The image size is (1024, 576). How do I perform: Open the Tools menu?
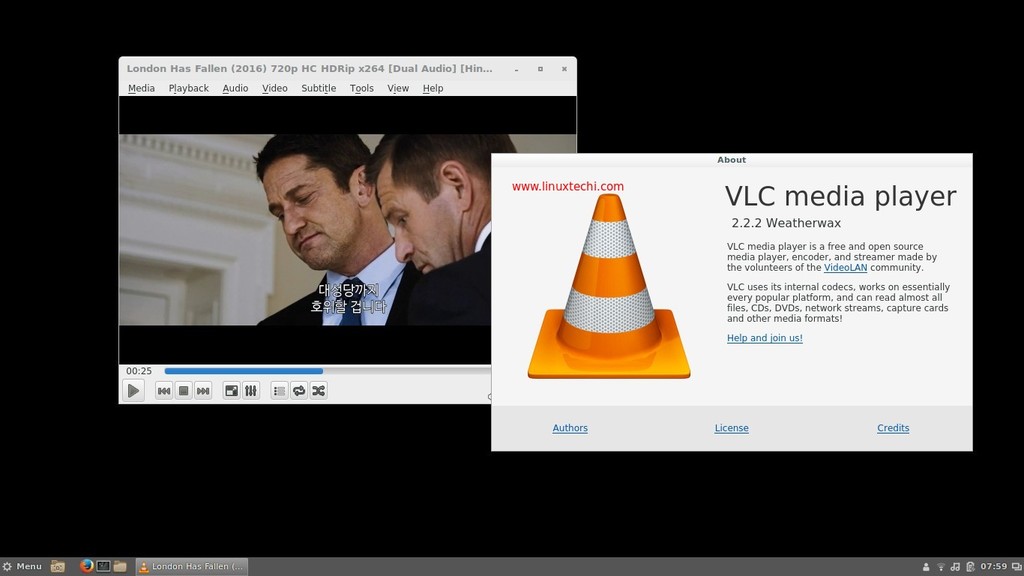click(362, 88)
